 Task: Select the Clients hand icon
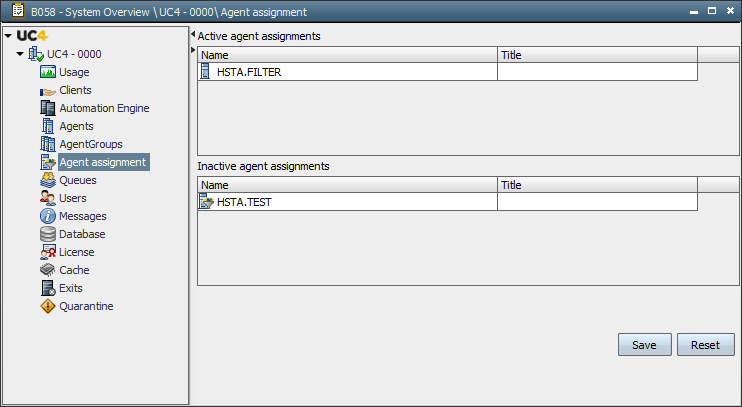pyautogui.click(x=48, y=90)
